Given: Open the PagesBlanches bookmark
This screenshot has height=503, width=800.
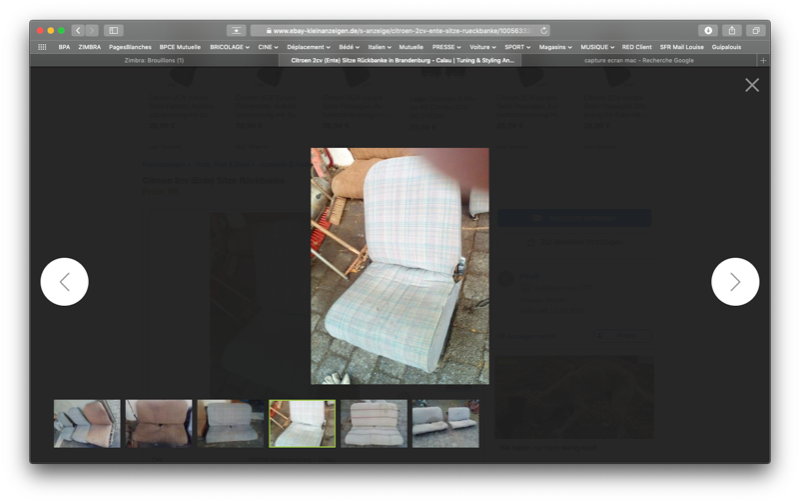Looking at the screenshot, I should point(128,47).
